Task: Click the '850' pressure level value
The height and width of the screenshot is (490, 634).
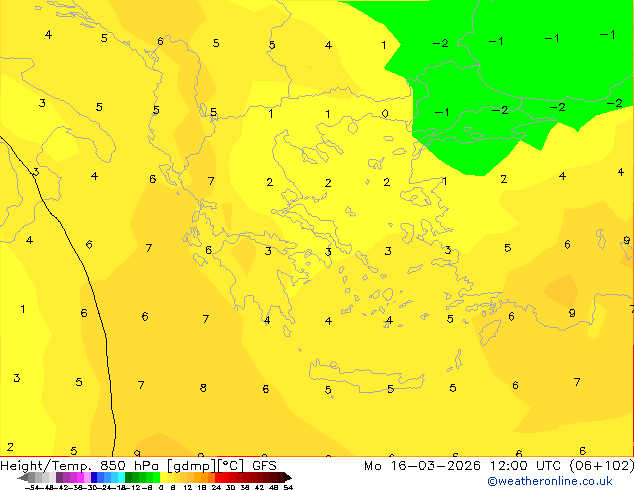Action: (112, 466)
